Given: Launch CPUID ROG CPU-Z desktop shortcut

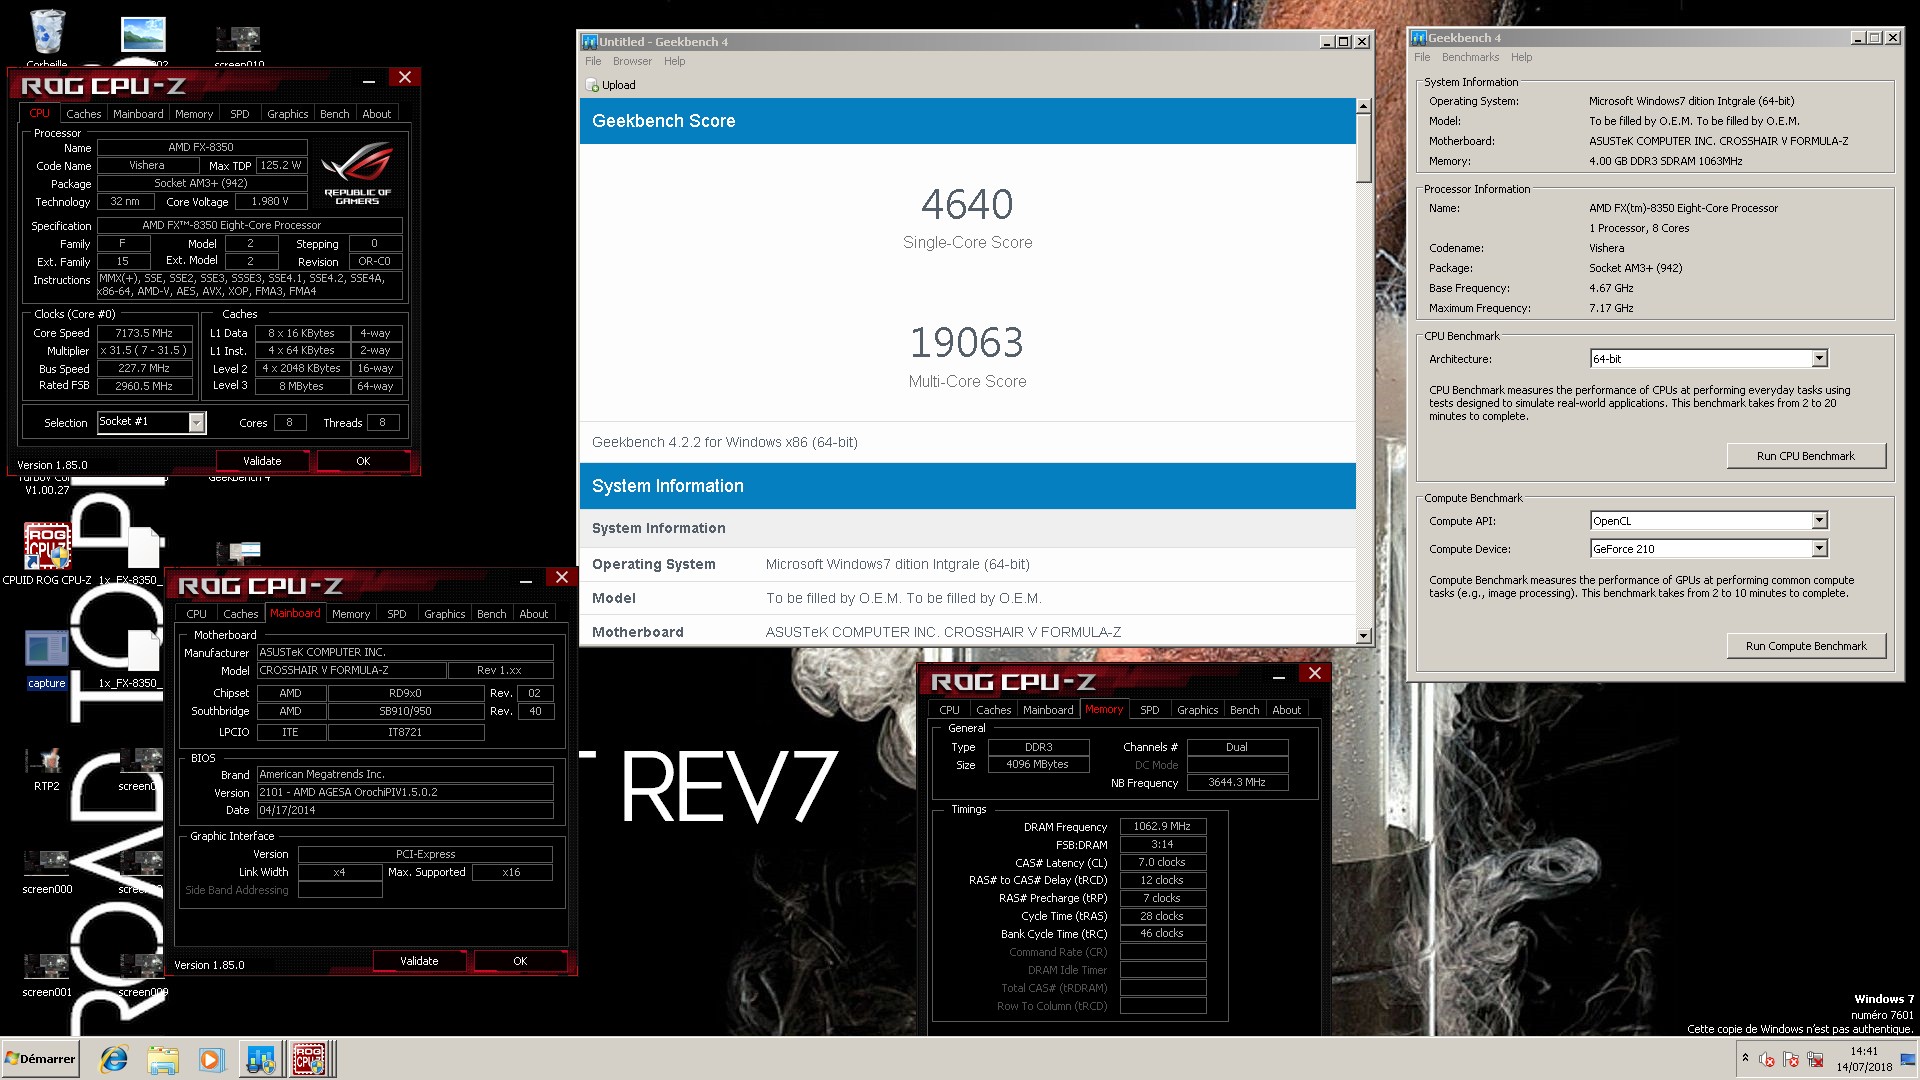Looking at the screenshot, I should tap(47, 552).
